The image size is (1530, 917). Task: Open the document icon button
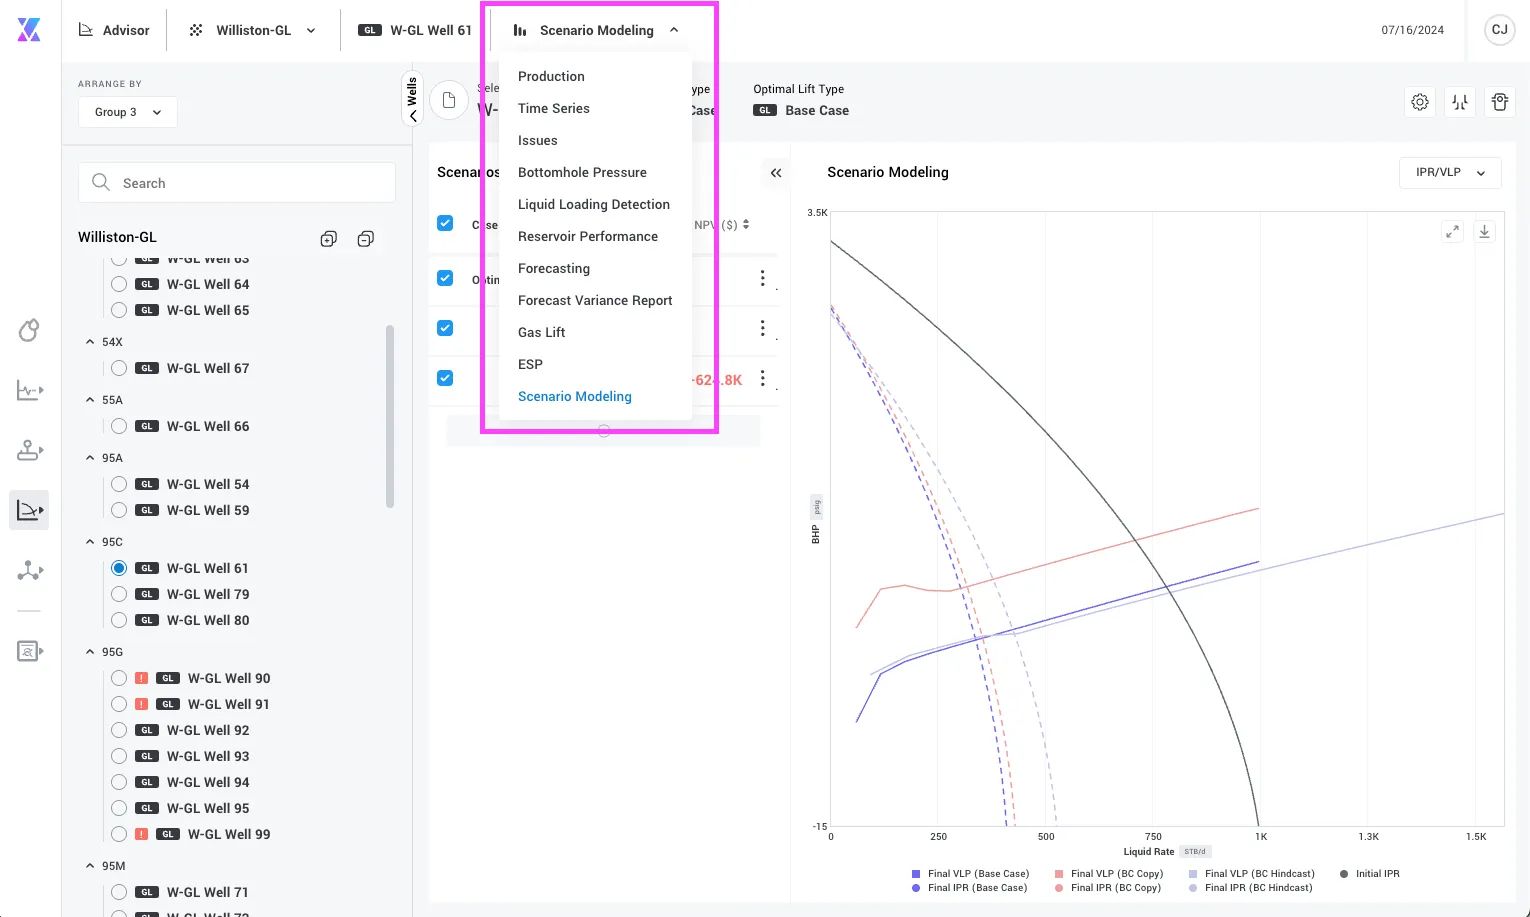coord(449,101)
